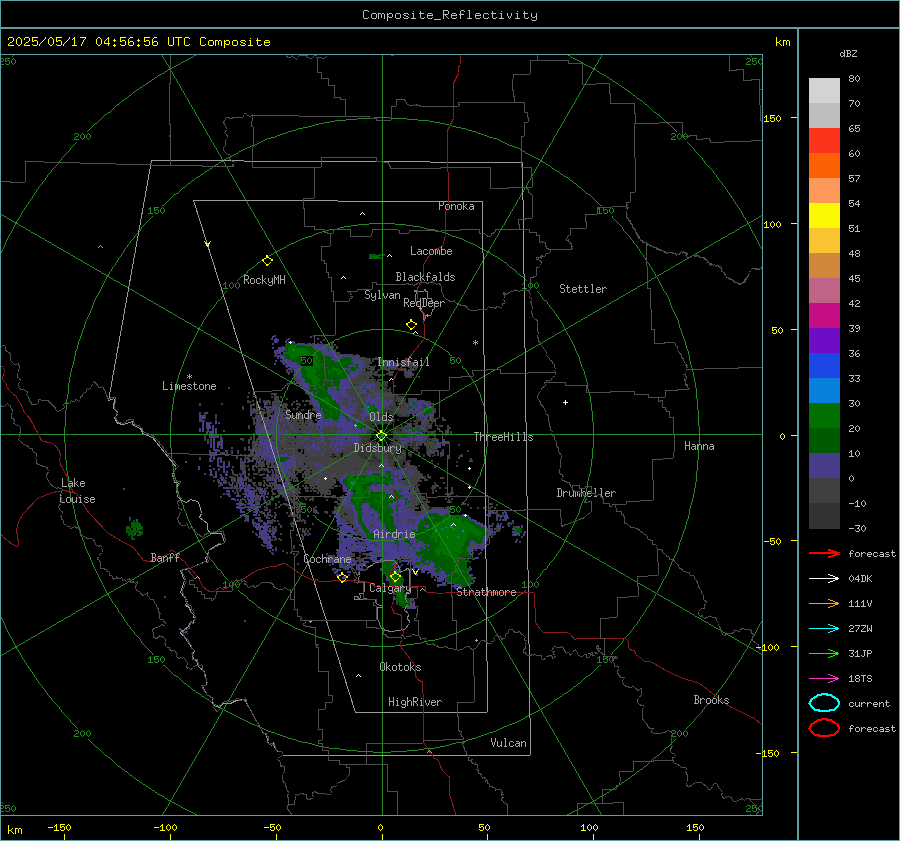Screen dimensions: 900x841
Task: Click the green 31JP arrow legend icon
Action: pyautogui.click(x=824, y=653)
